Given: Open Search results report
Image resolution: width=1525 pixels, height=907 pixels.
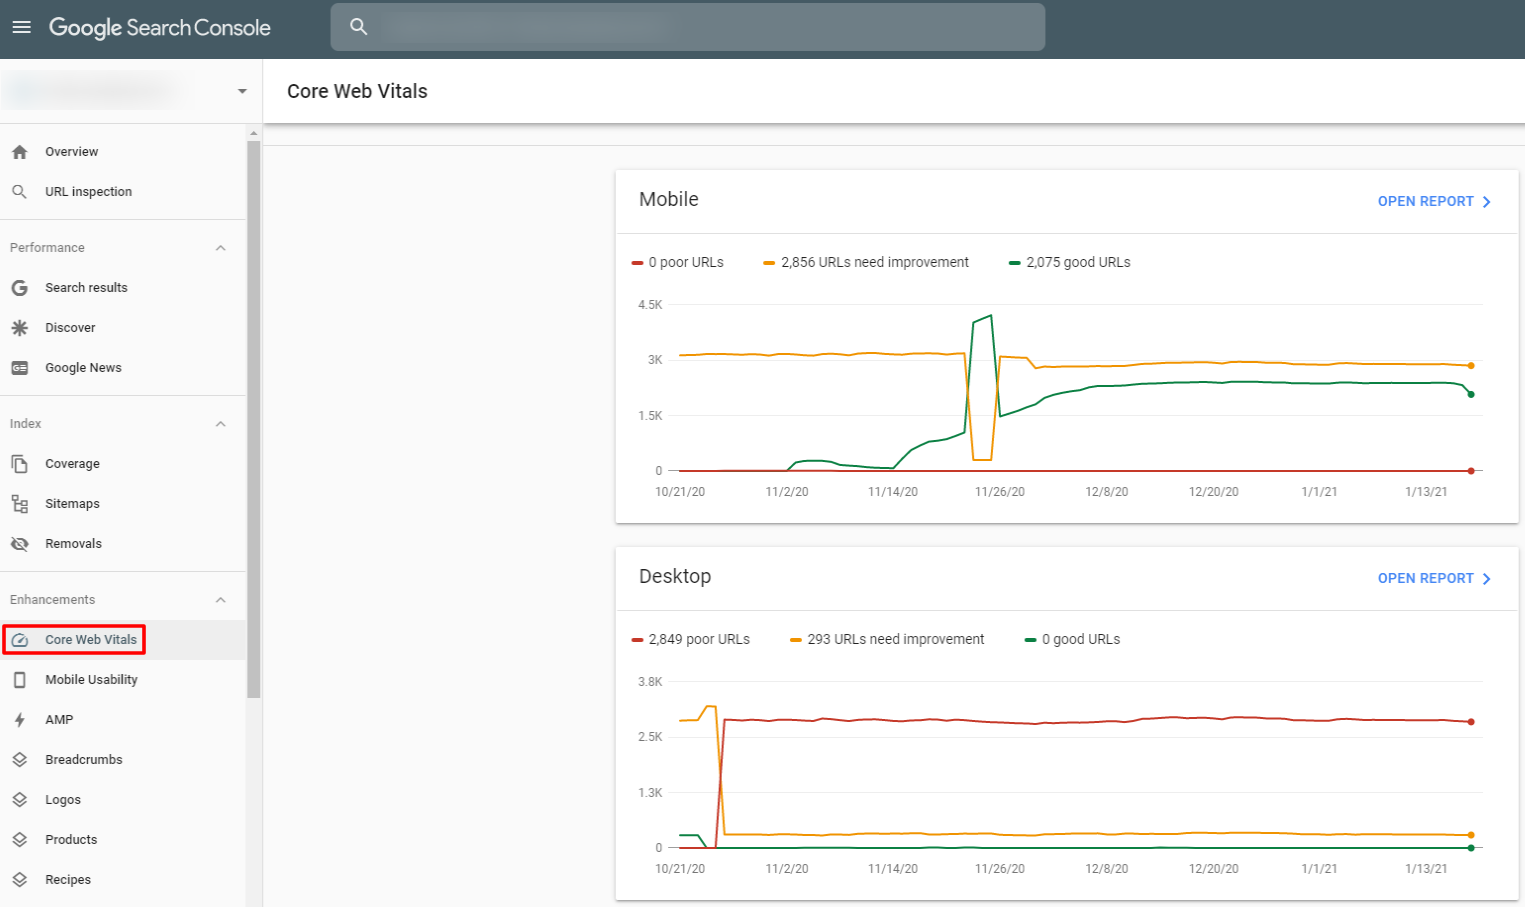Looking at the screenshot, I should click(x=86, y=288).
